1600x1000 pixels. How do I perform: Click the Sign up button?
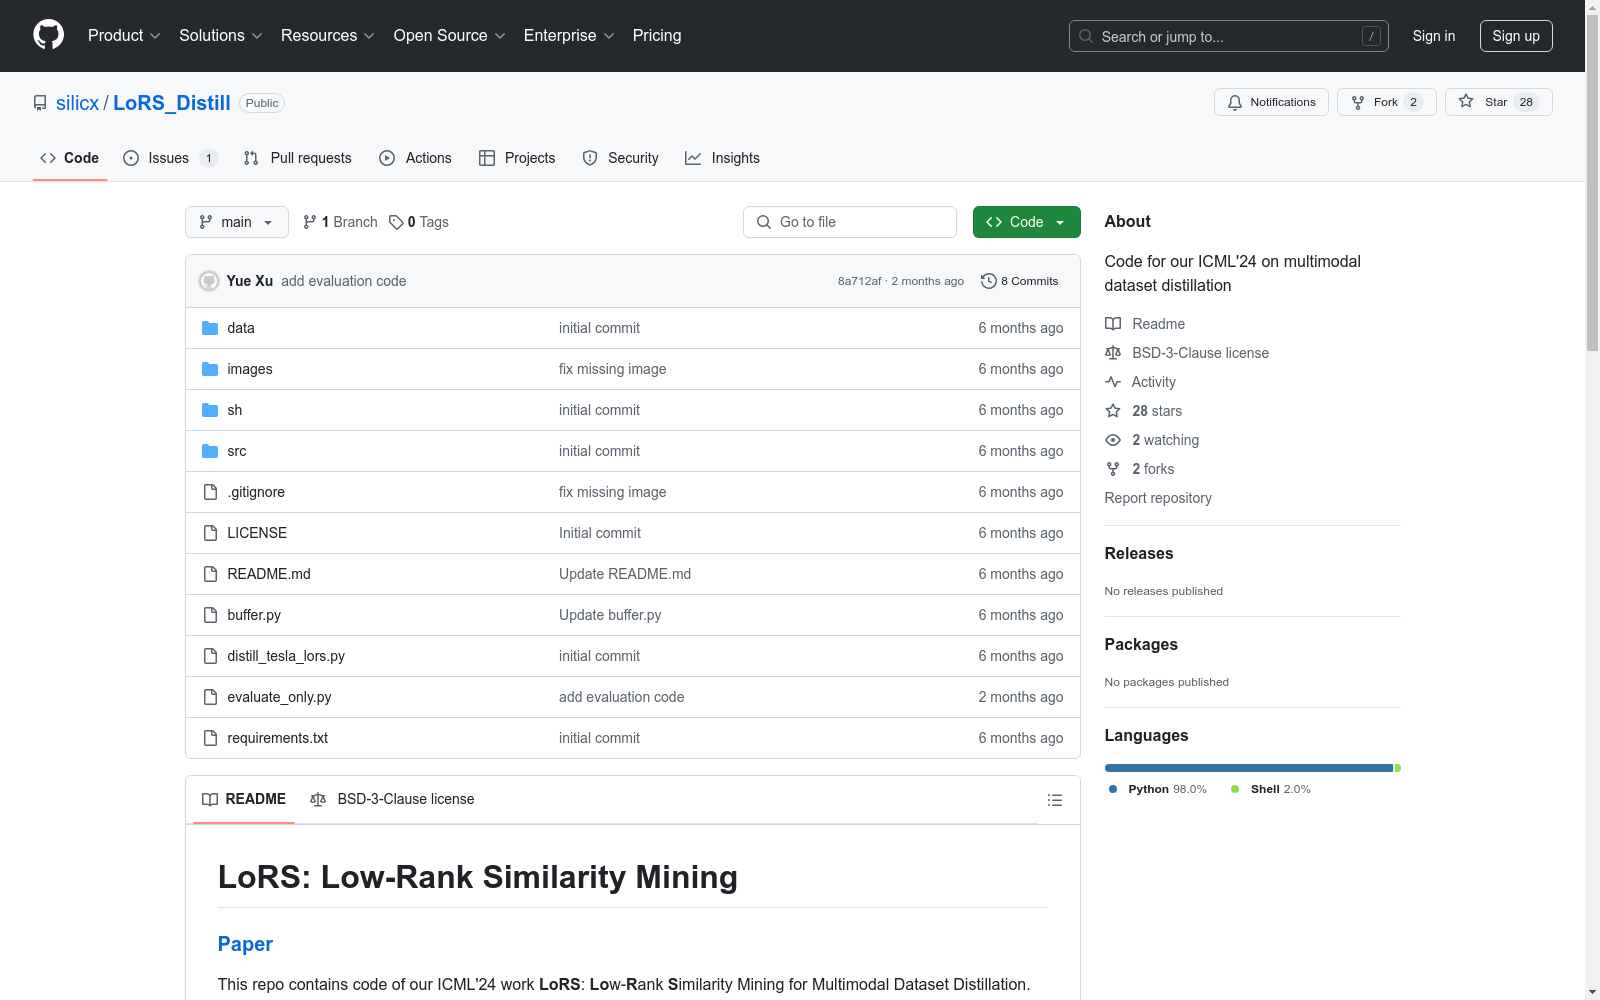pos(1516,36)
